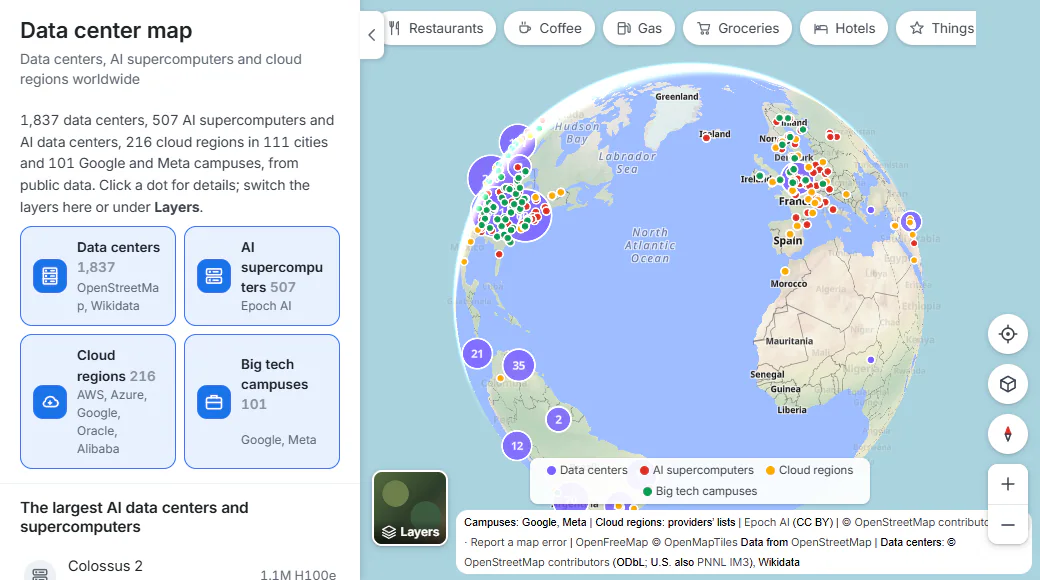The width and height of the screenshot is (1040, 580).
Task: Open the cluster marker labeled 2
Action: (558, 419)
